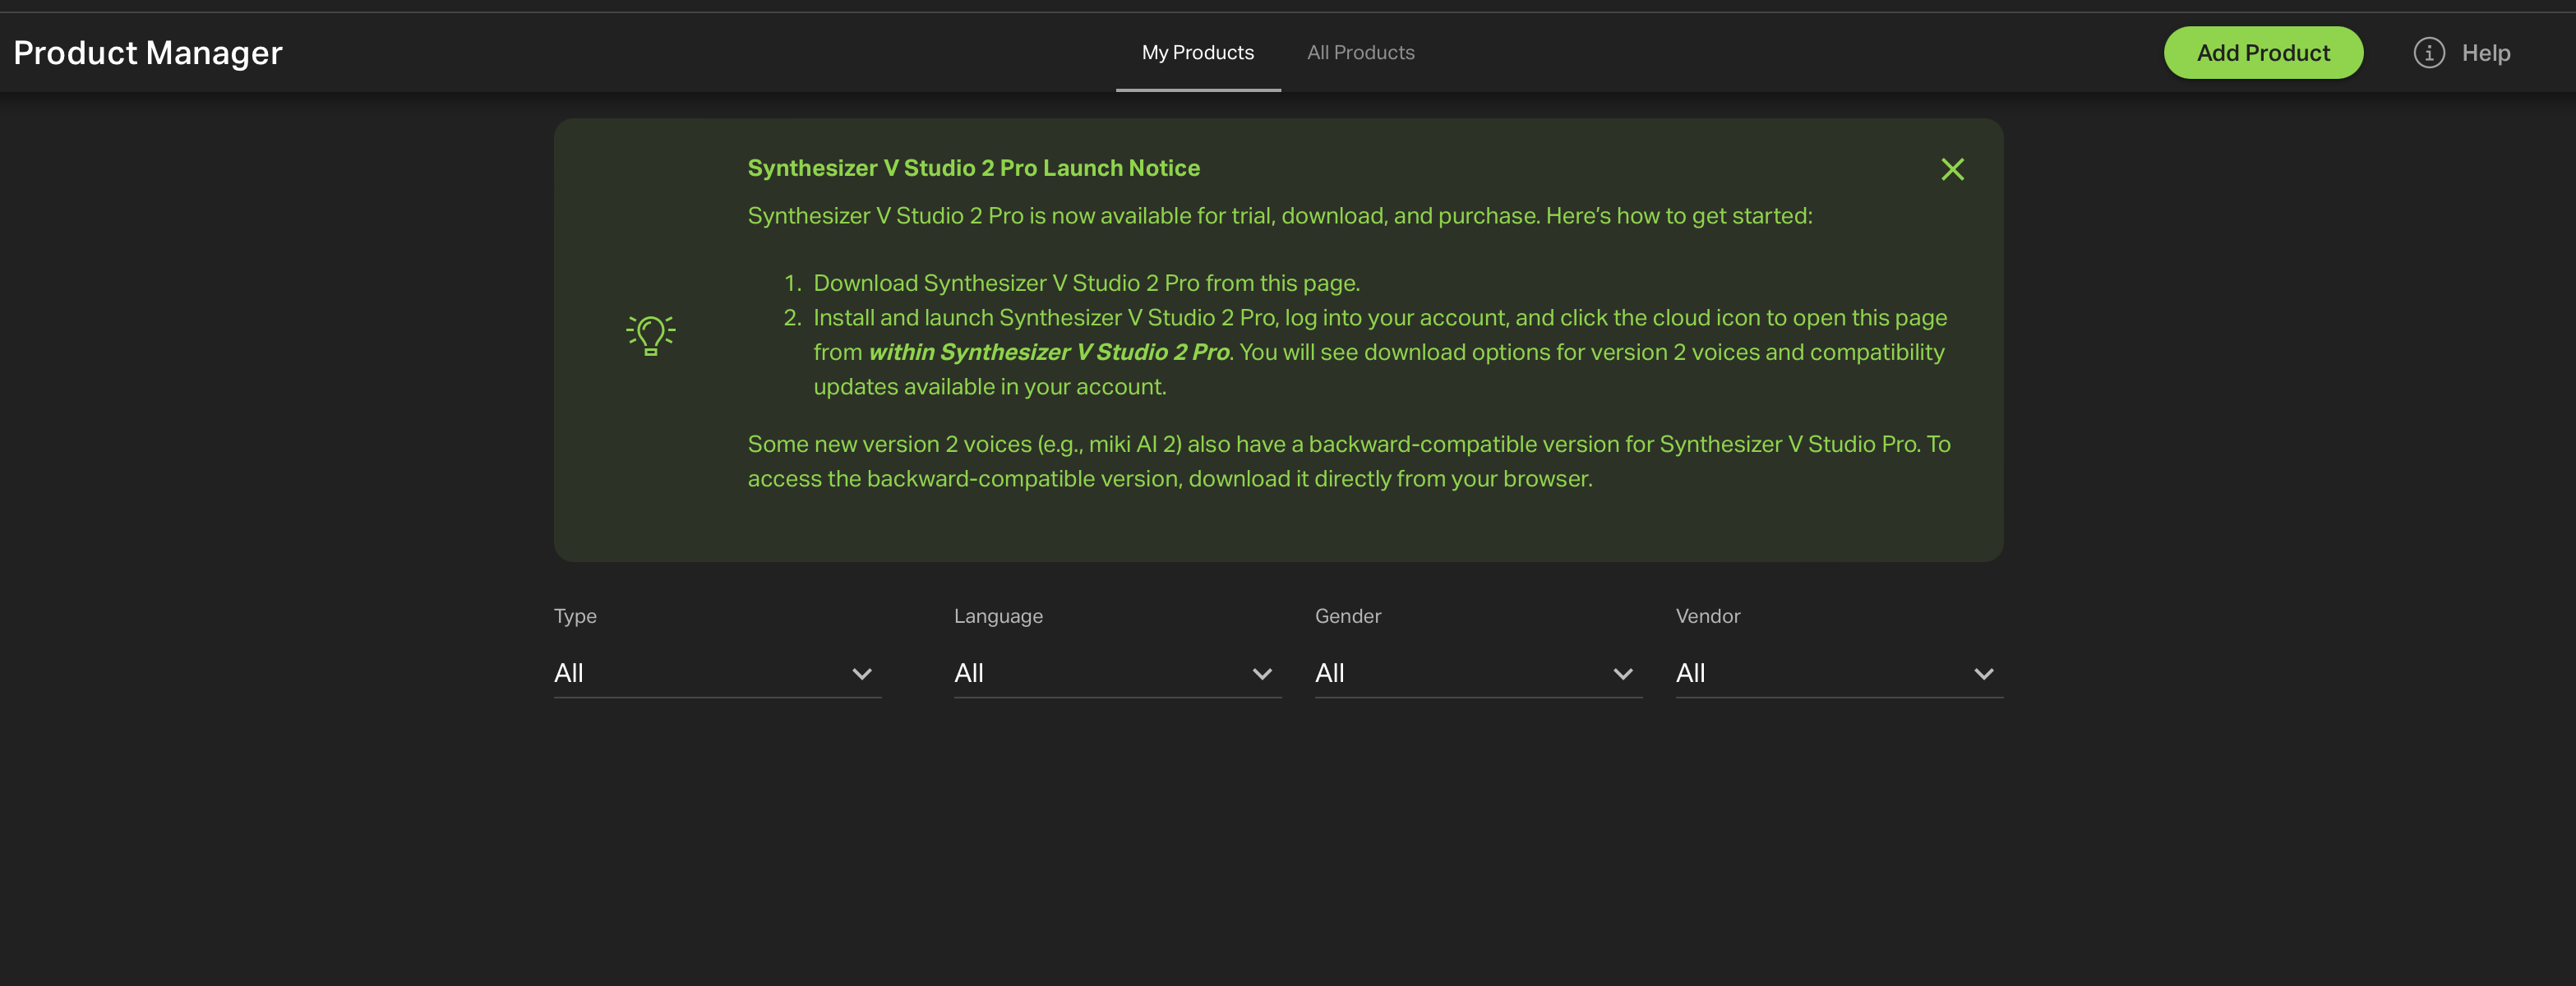Open the Language filter dropdown
The height and width of the screenshot is (986, 2576).
coord(1117,673)
